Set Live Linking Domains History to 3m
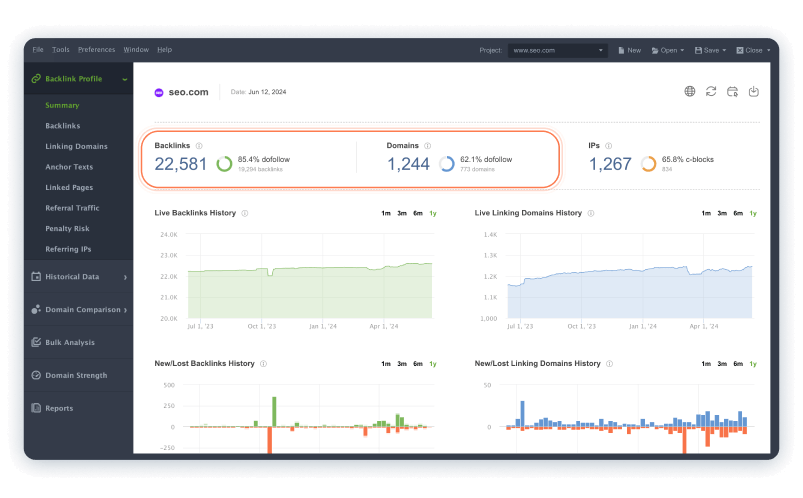This screenshot has height=498, width=803. pos(722,213)
